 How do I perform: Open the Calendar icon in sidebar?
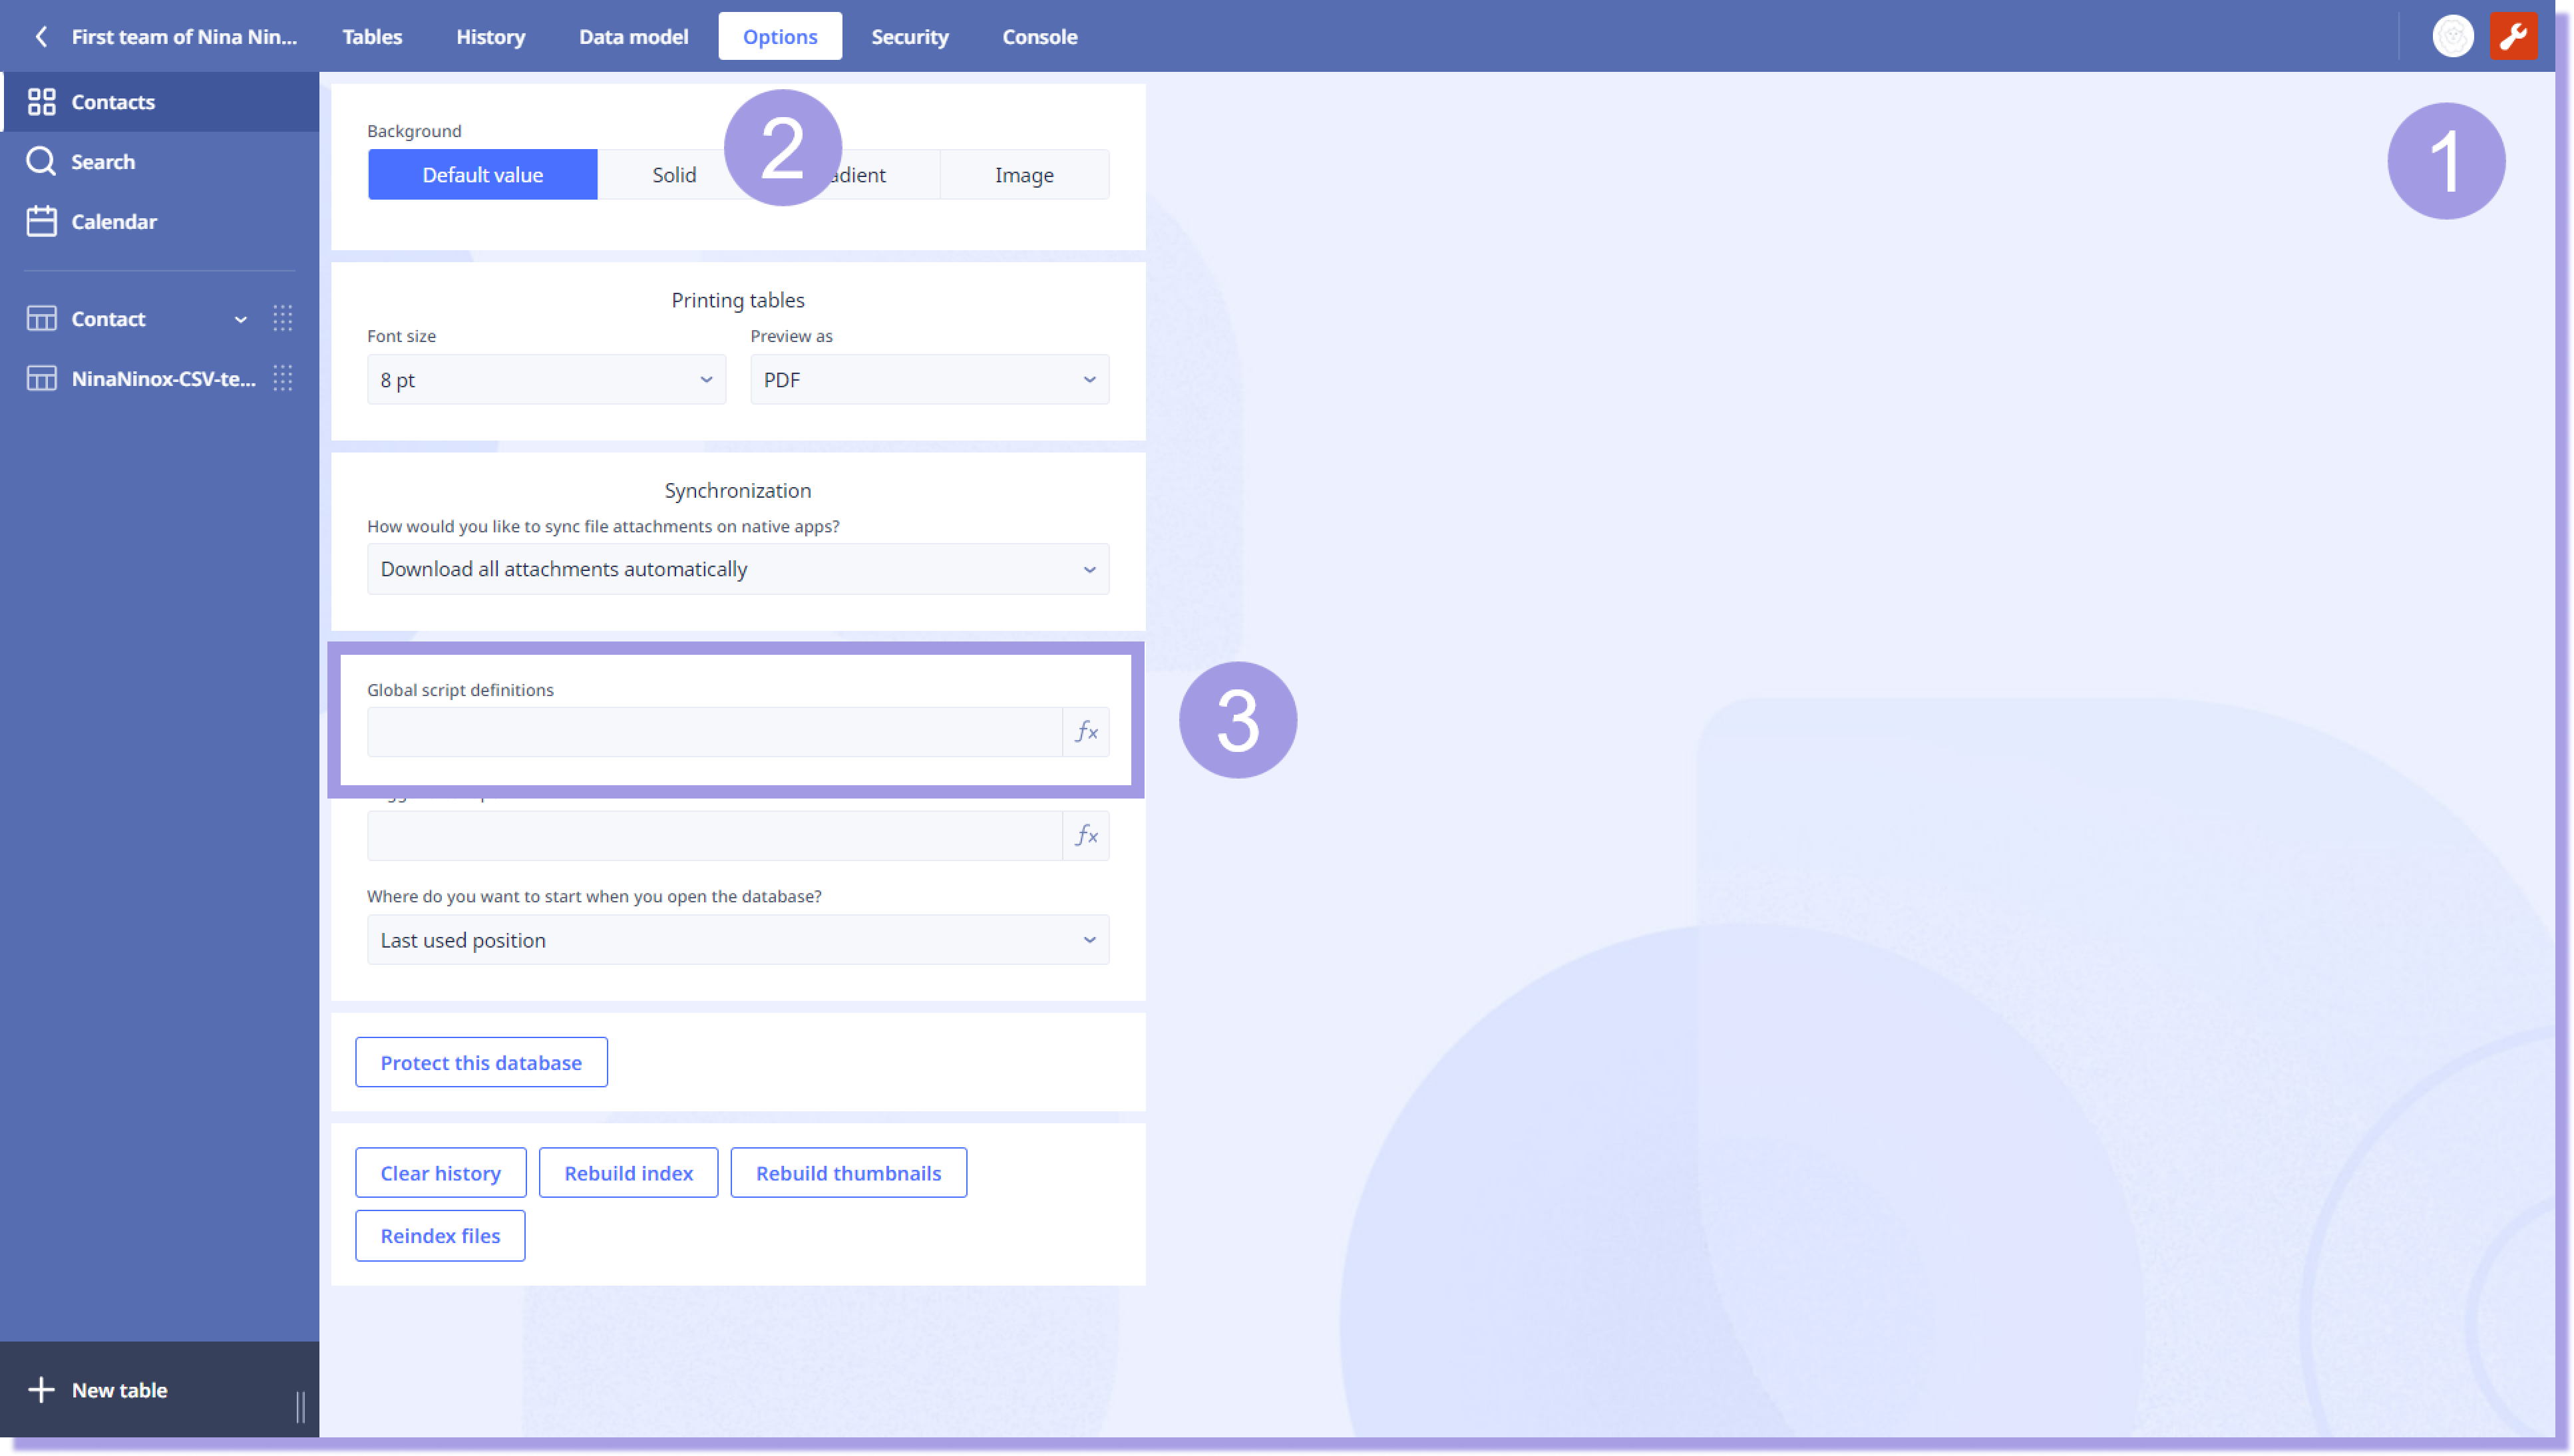pos(41,221)
